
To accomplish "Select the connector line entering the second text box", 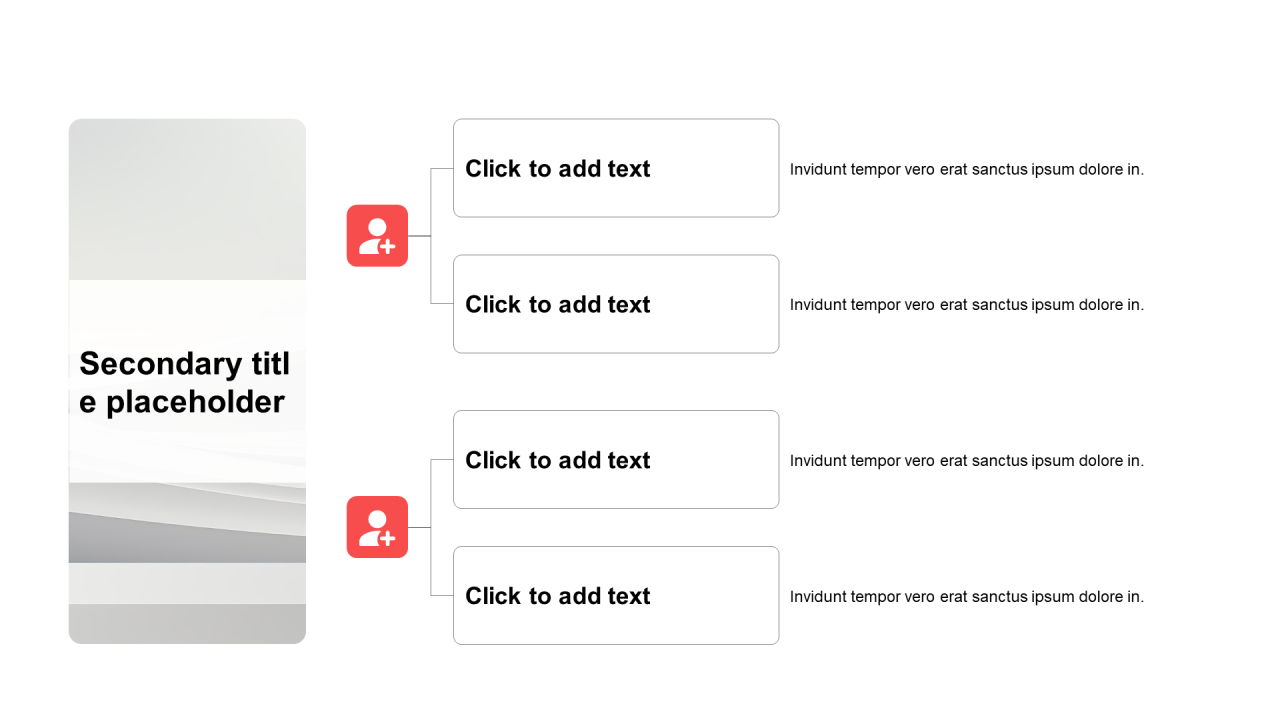I will point(442,303).
